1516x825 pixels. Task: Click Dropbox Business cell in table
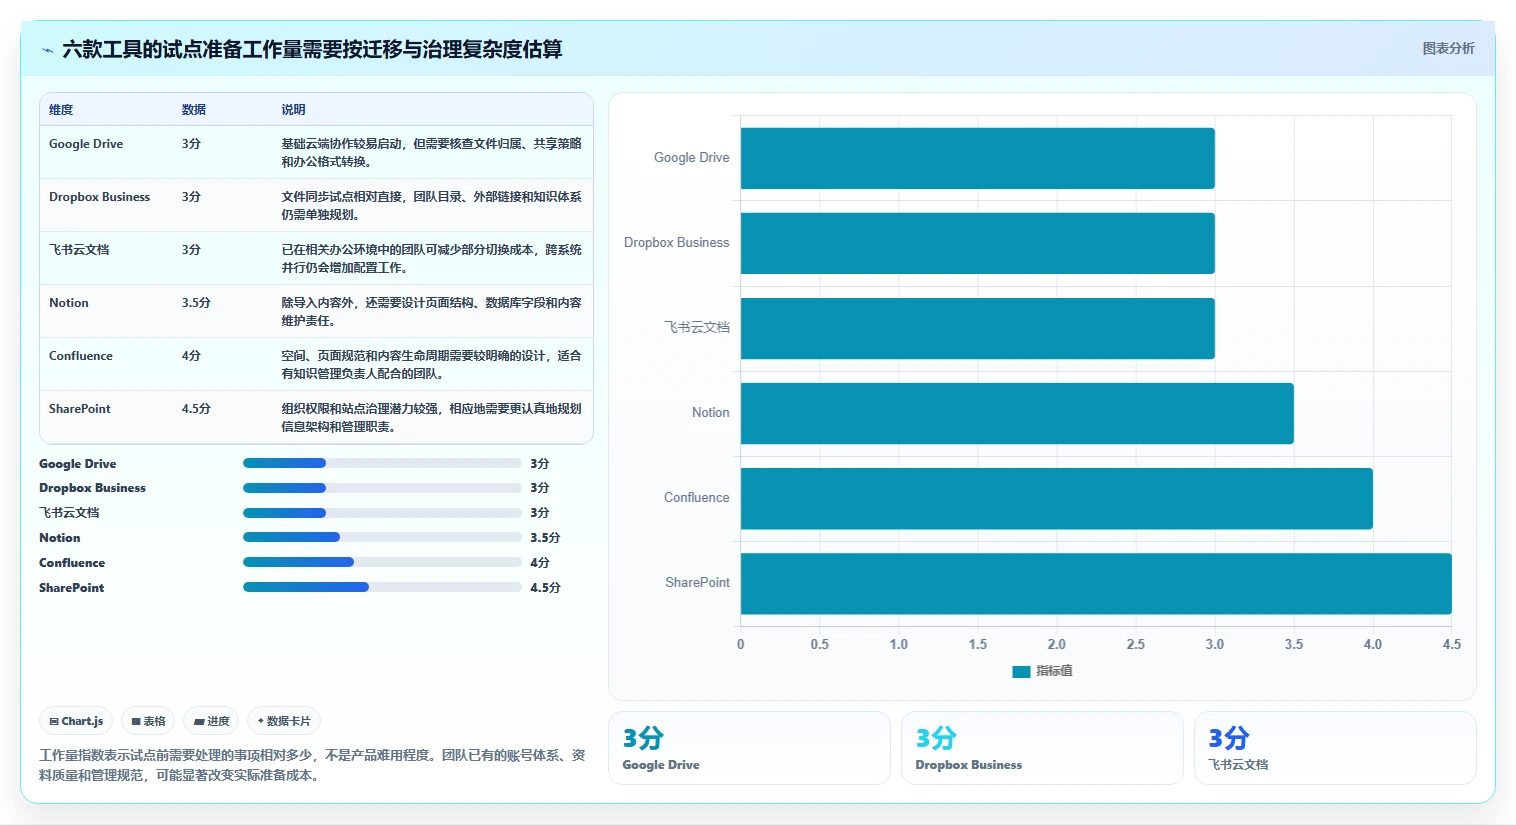pos(99,197)
